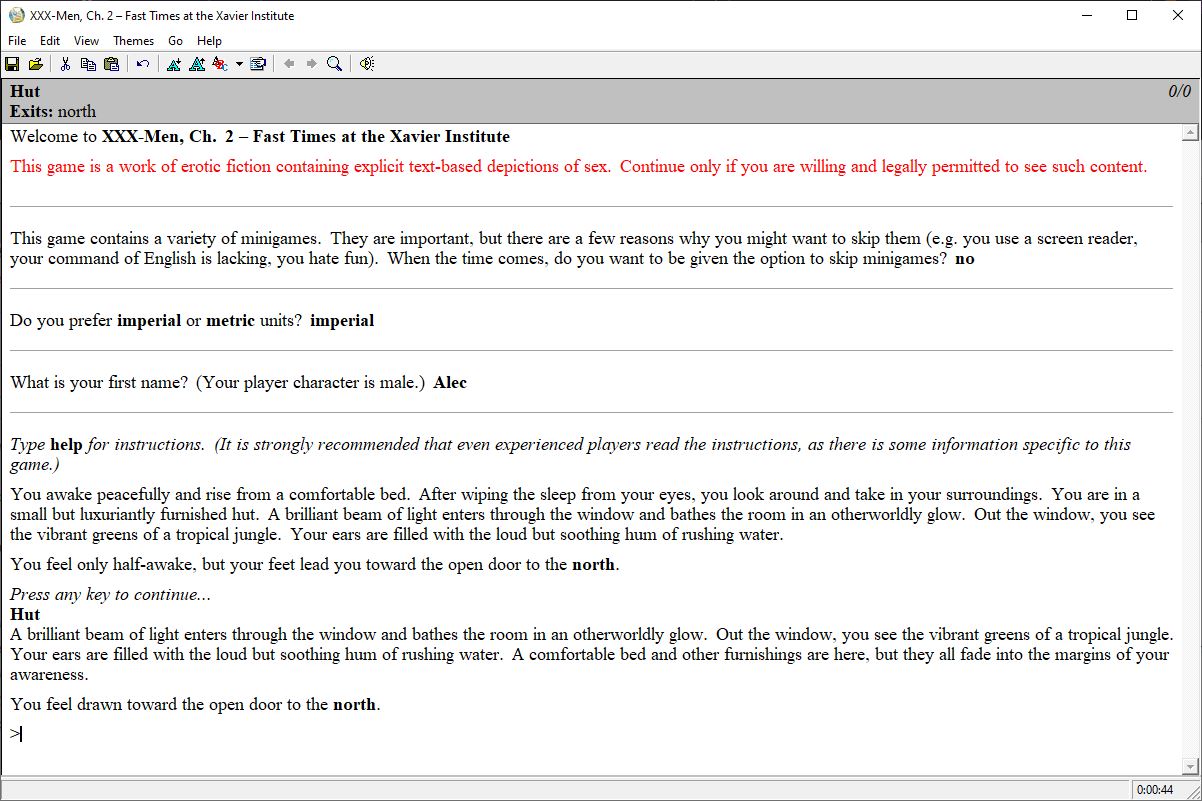
Task: Decrease font size with the A down-arrow icon
Action: (x=174, y=64)
